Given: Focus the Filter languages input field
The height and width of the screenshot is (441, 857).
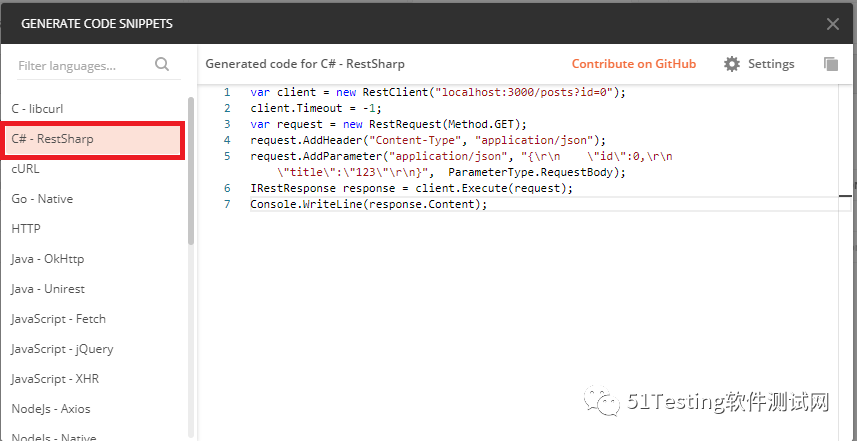Looking at the screenshot, I should (x=82, y=66).
